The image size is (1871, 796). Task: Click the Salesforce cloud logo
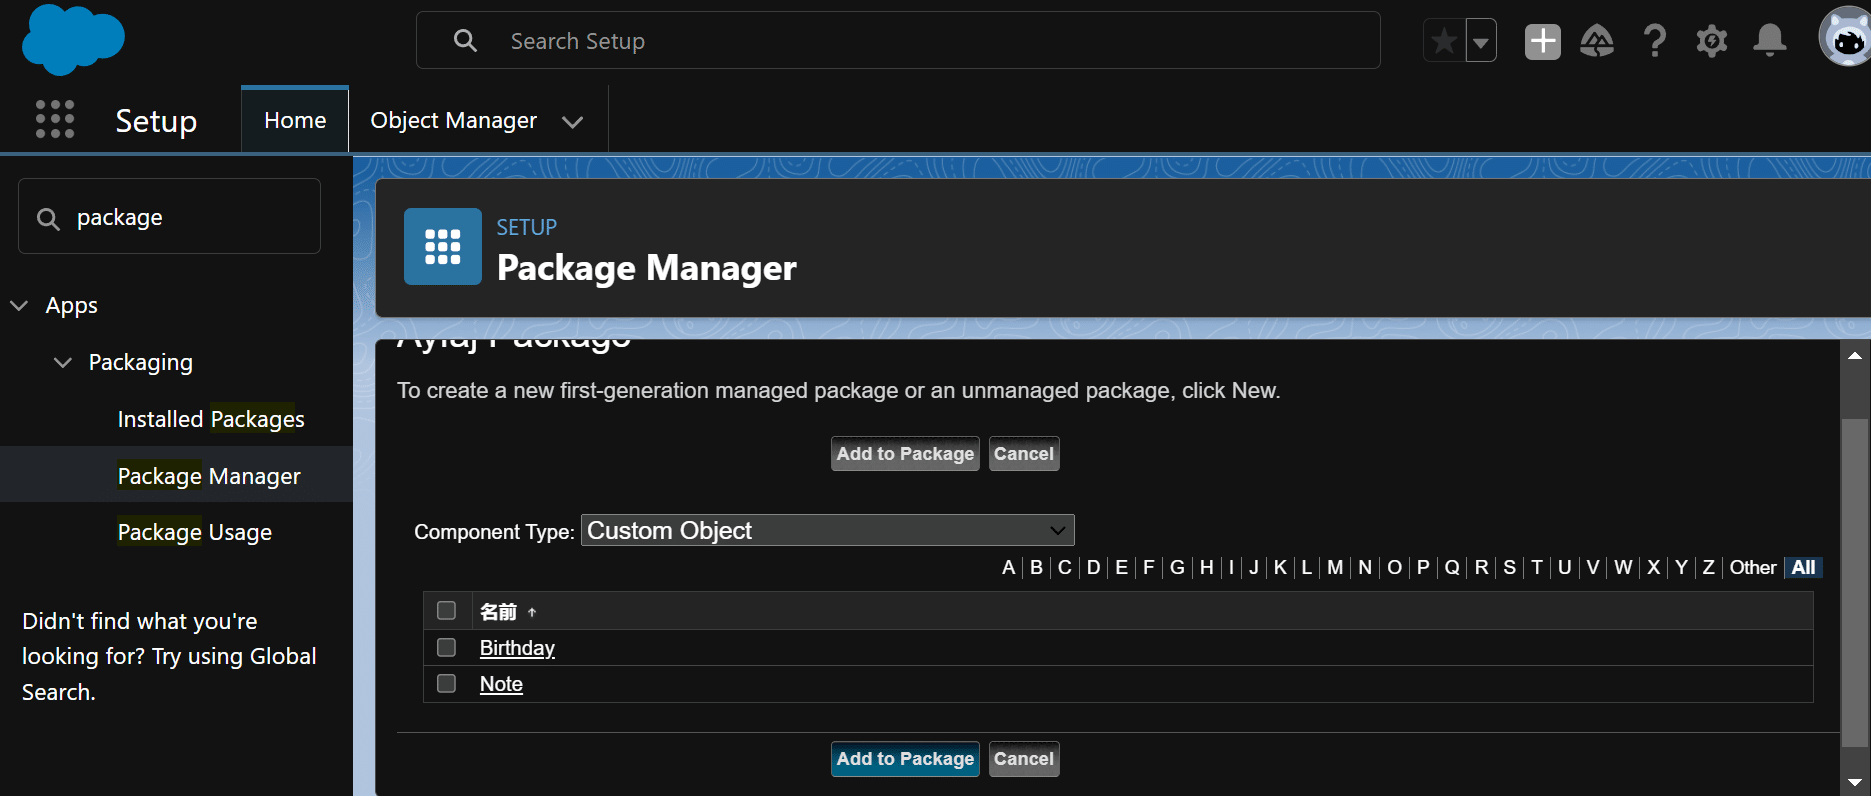coord(73,40)
